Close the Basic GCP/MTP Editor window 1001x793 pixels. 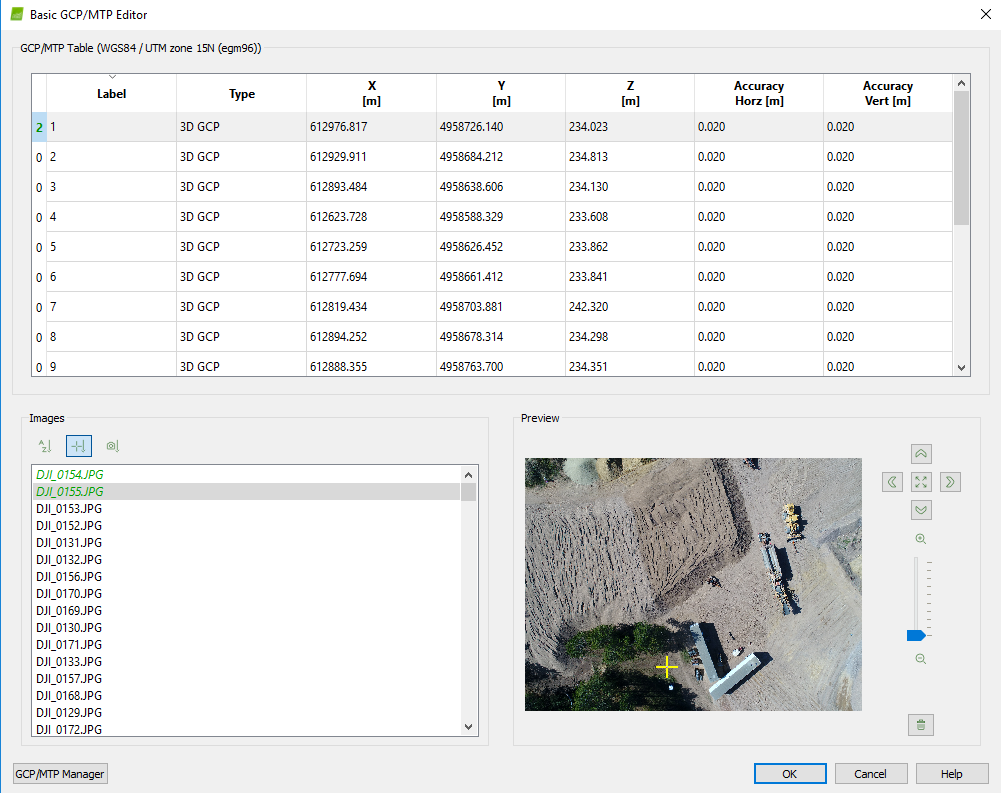[x=986, y=14]
